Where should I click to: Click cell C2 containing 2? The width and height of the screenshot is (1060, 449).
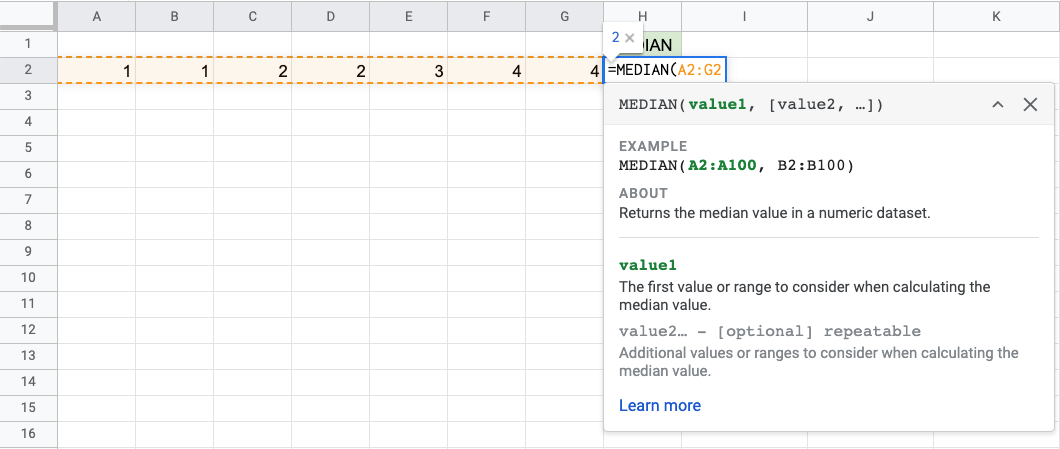[252, 71]
